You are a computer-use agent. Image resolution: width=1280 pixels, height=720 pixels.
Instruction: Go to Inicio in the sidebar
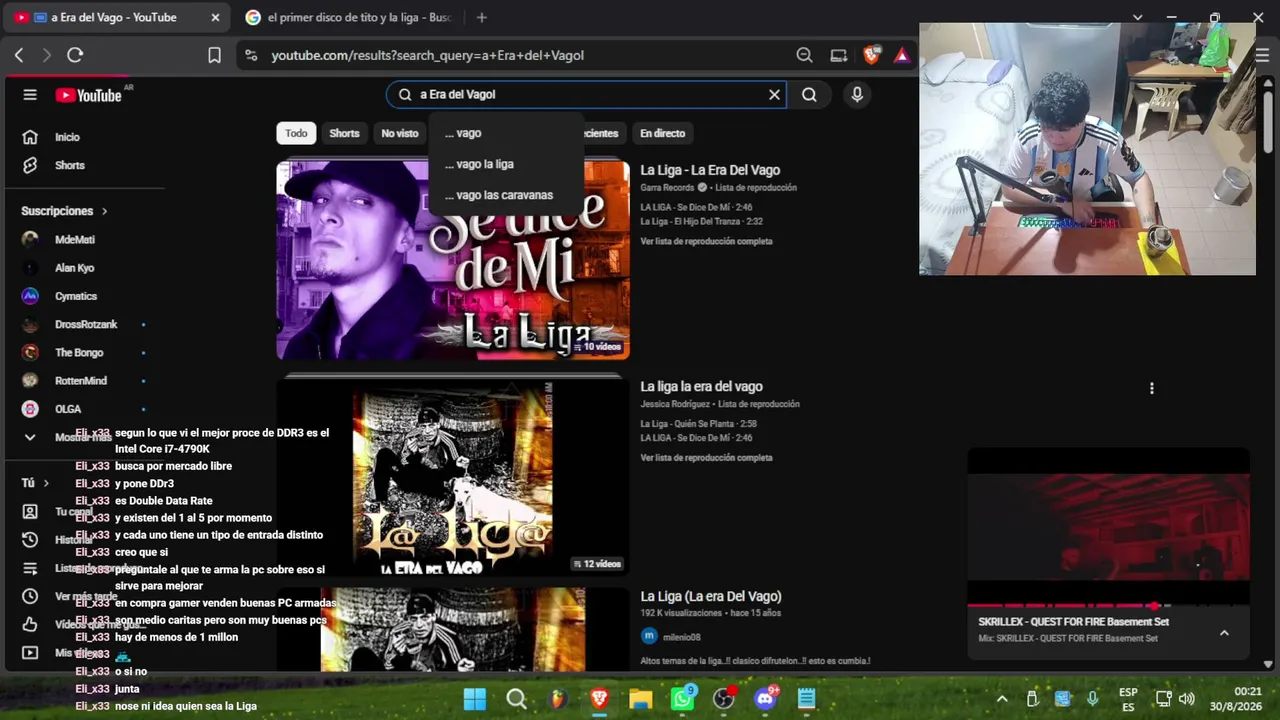point(66,137)
